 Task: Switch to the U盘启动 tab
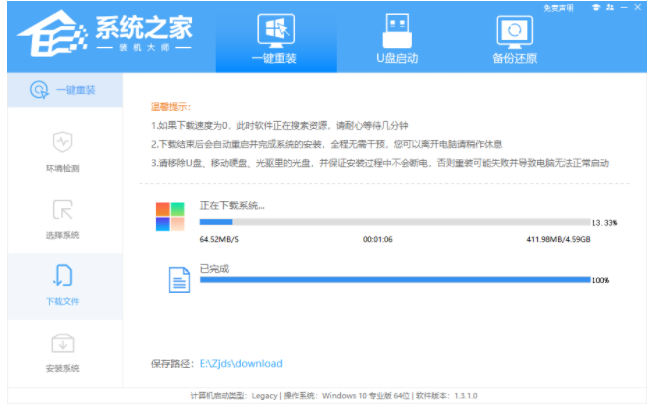tap(398, 38)
